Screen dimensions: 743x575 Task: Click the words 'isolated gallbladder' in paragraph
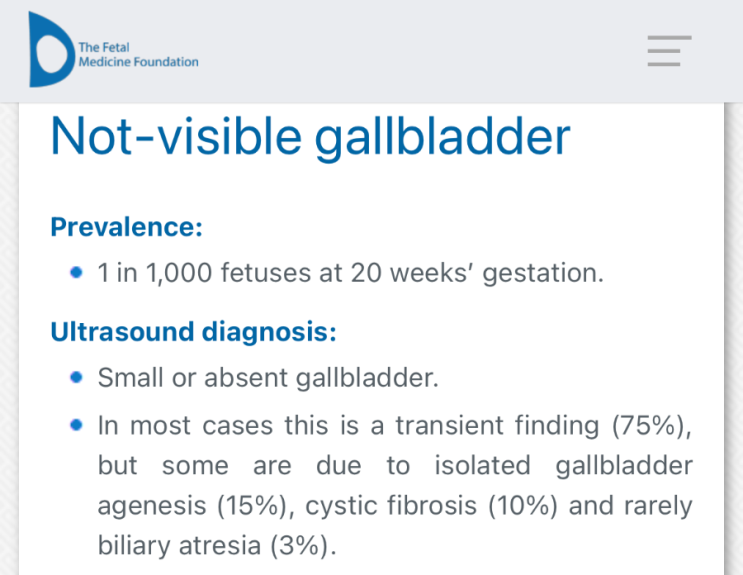pyautogui.click(x=563, y=466)
